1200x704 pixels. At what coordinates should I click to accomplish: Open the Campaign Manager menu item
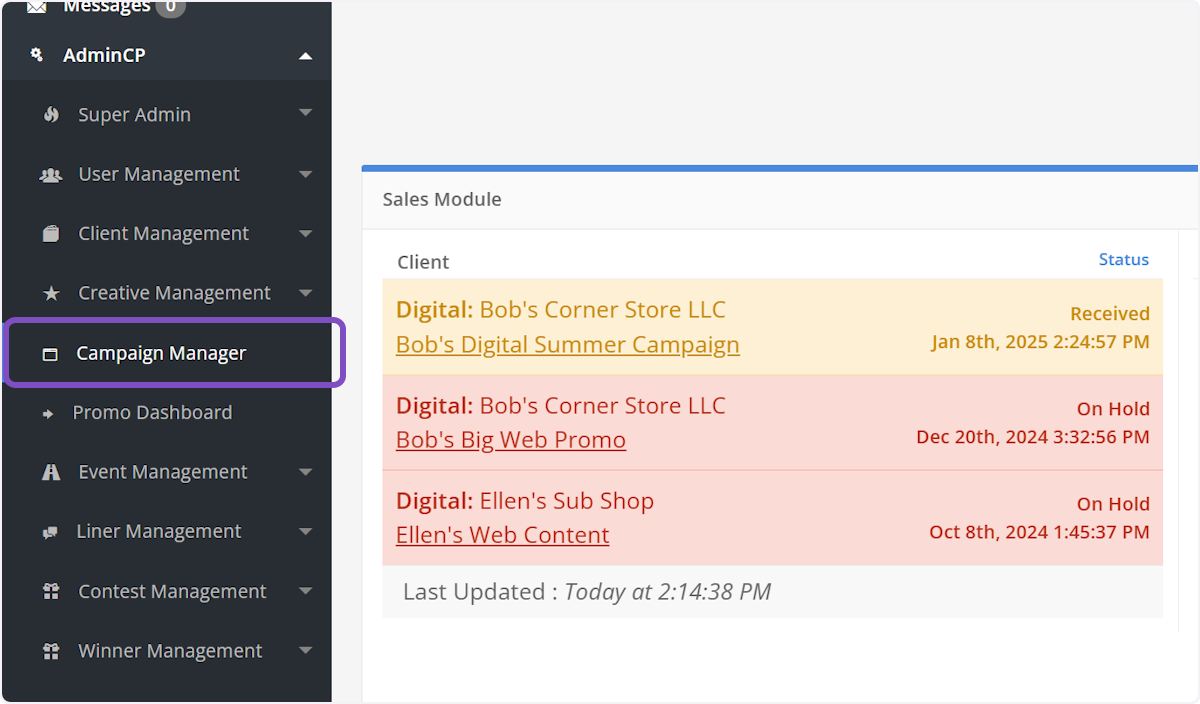click(x=161, y=353)
